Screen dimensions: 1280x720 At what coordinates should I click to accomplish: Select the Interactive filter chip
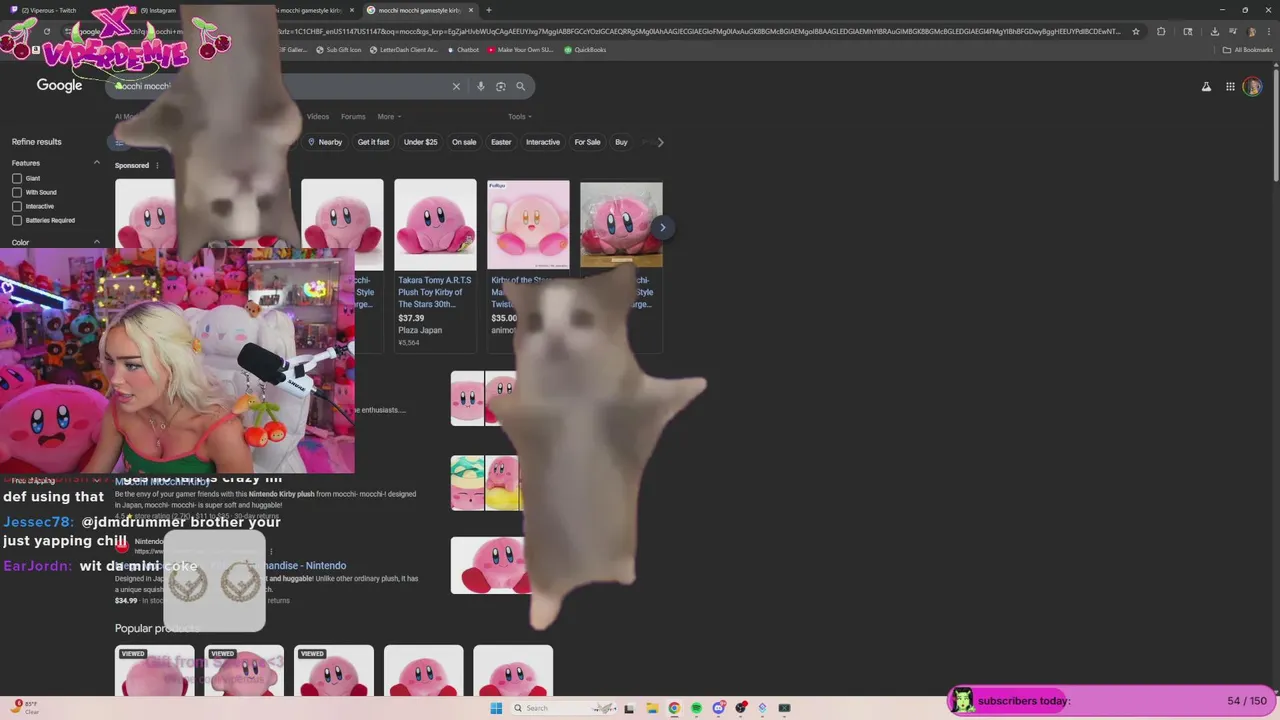pyautogui.click(x=543, y=142)
